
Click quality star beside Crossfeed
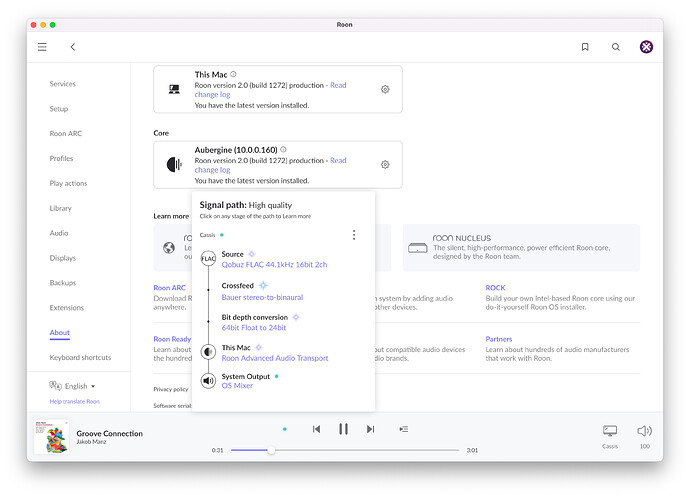263,285
